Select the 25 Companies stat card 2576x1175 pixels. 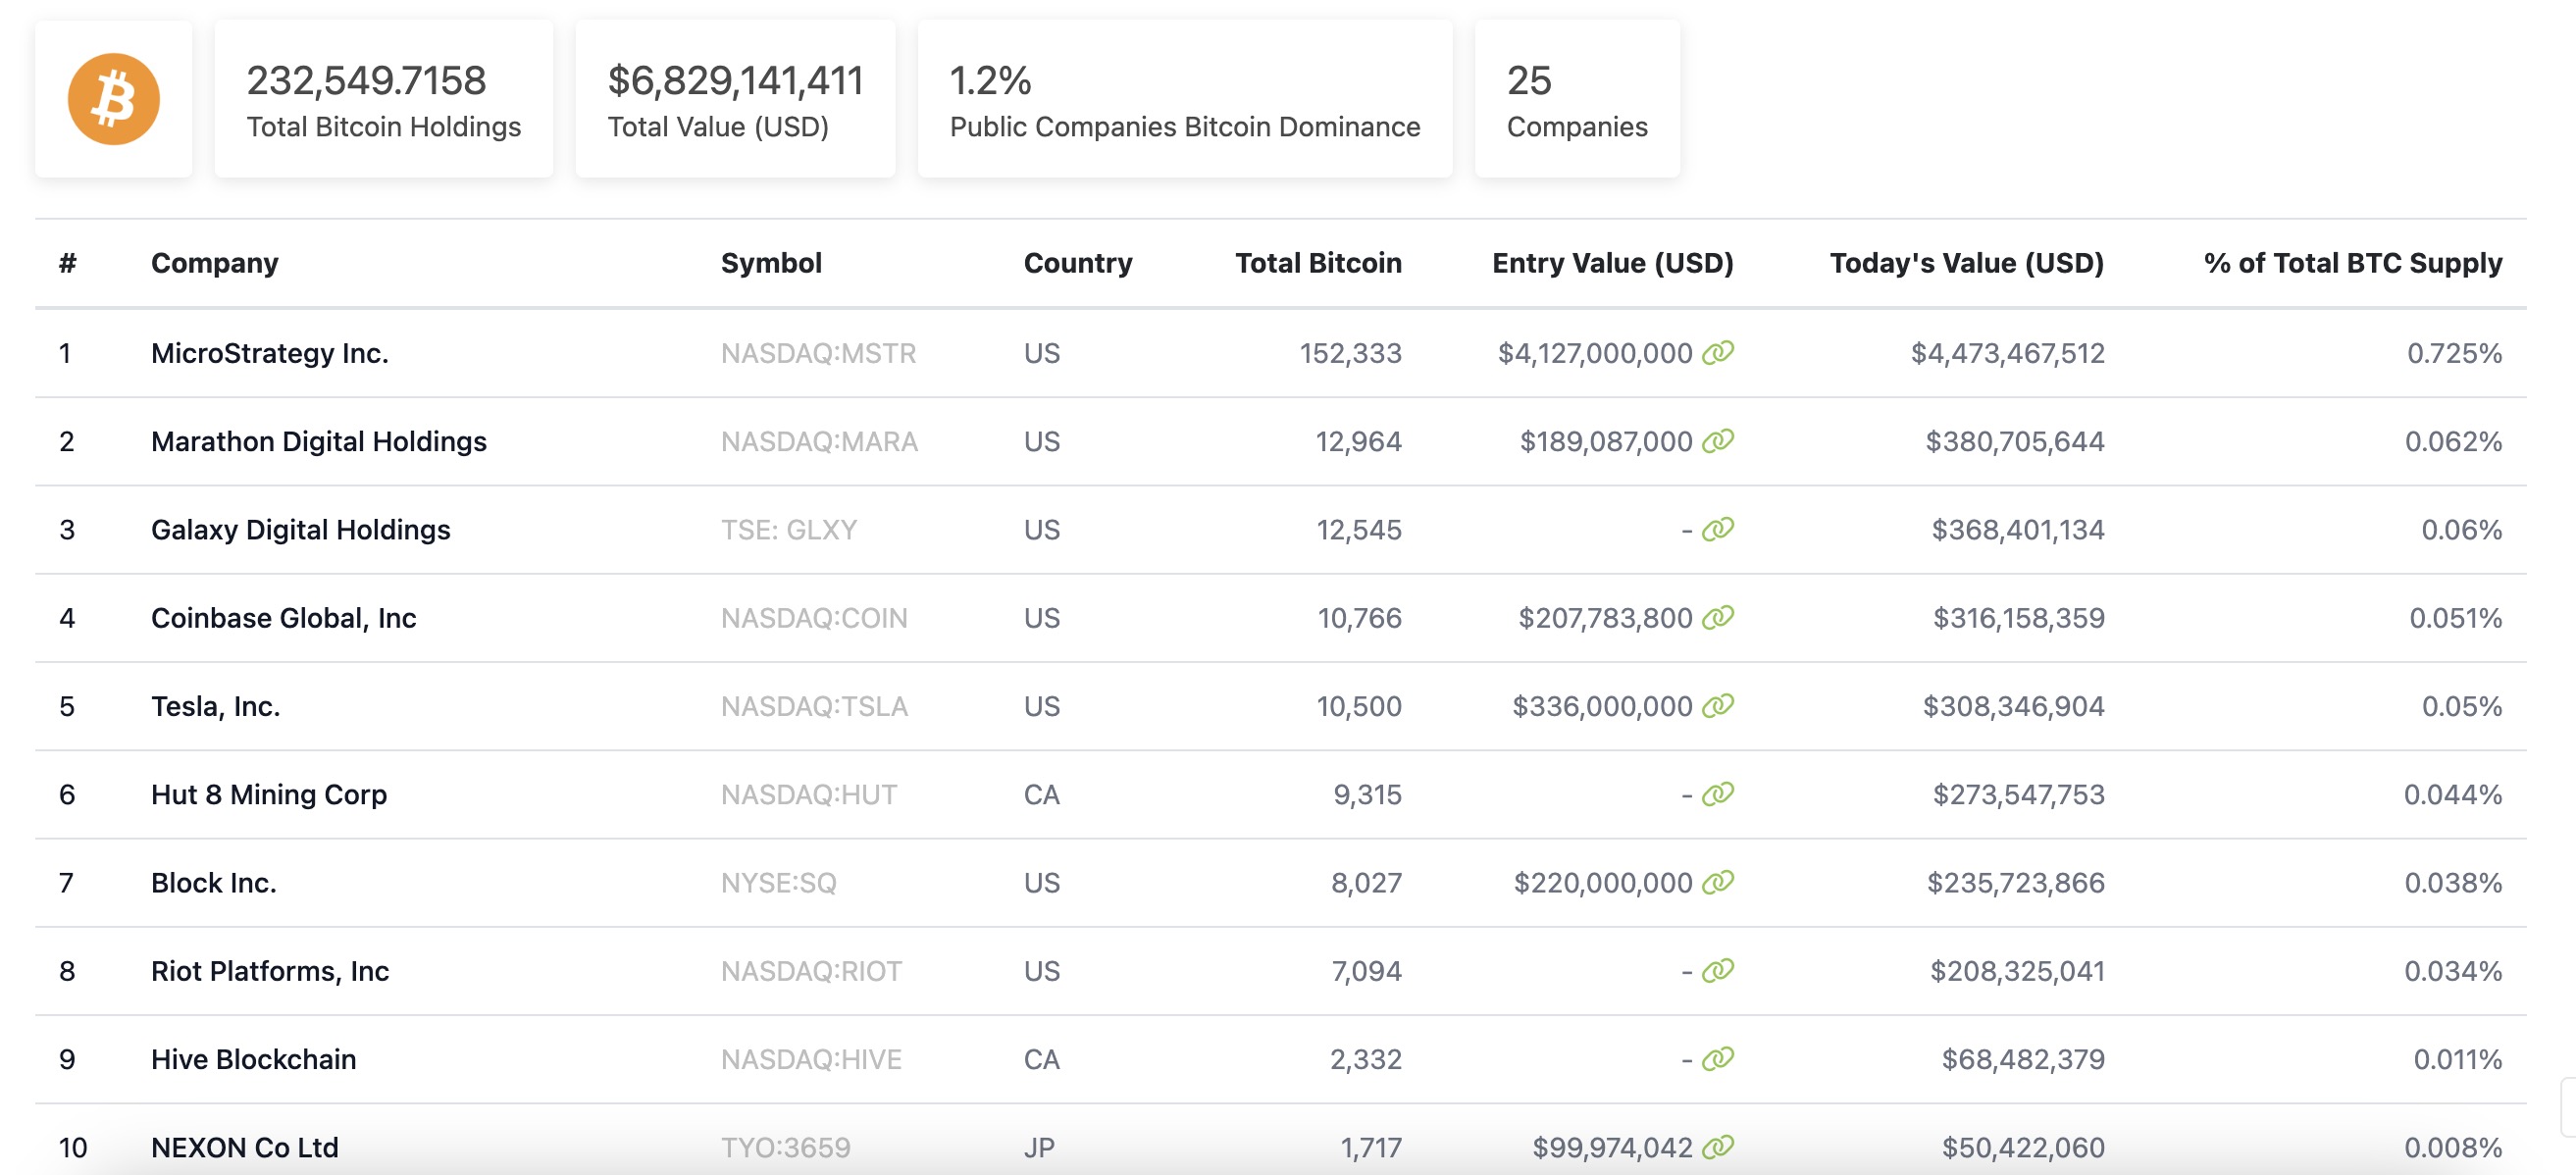click(x=1577, y=99)
